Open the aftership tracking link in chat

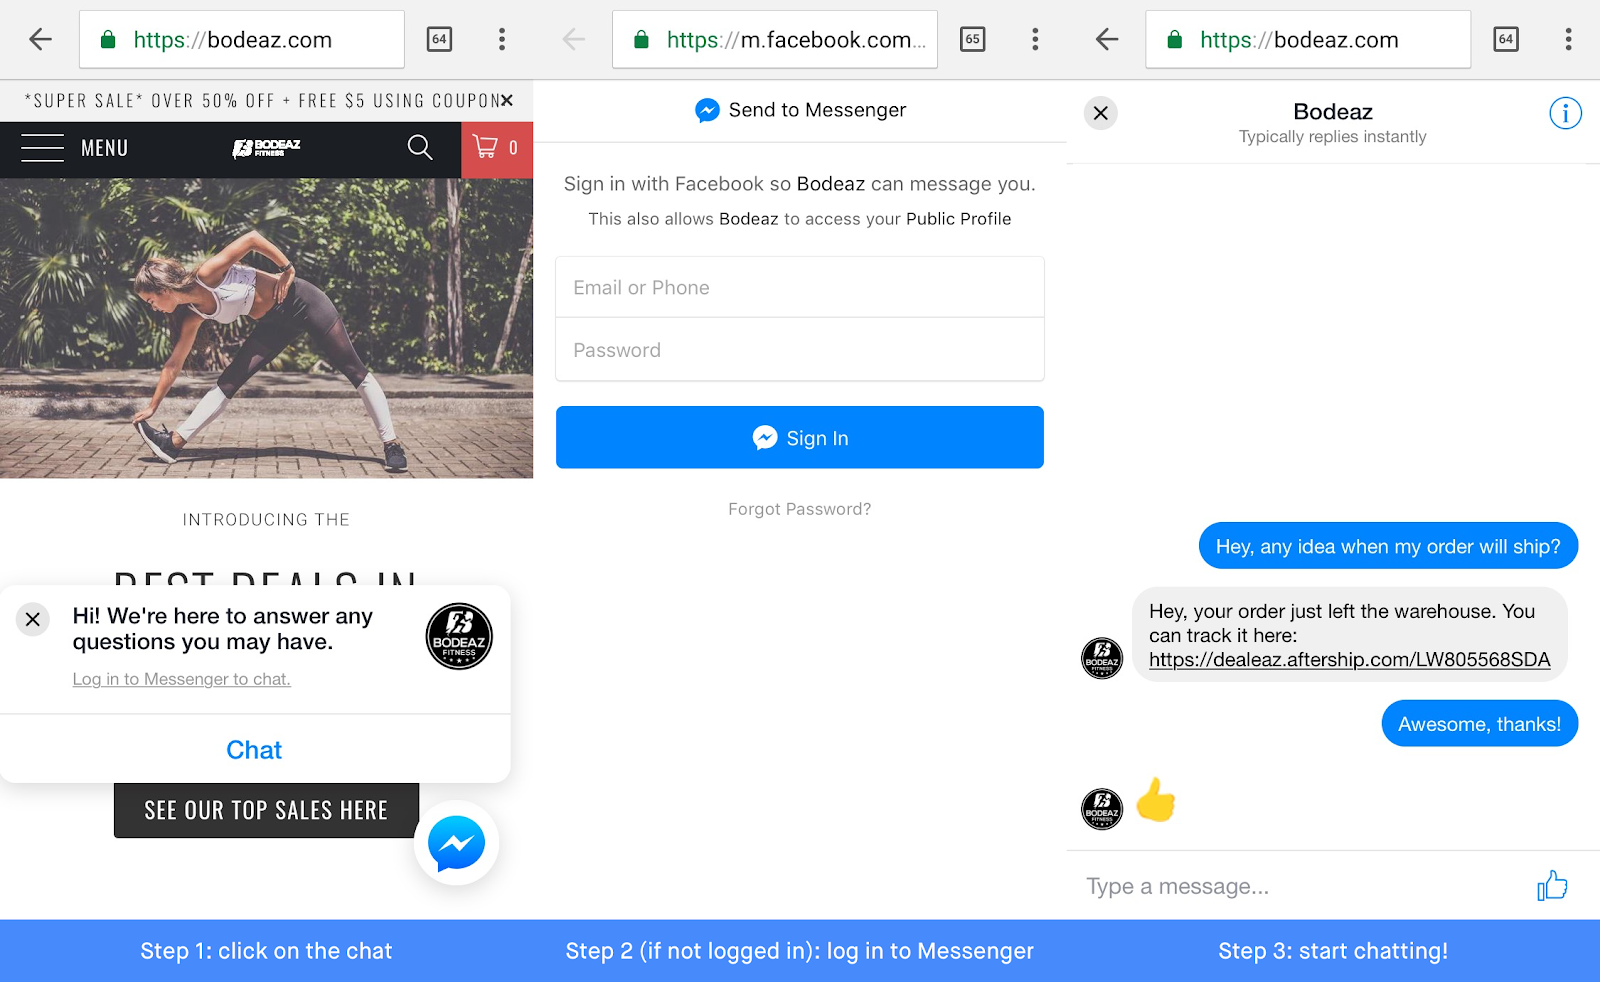click(1350, 660)
